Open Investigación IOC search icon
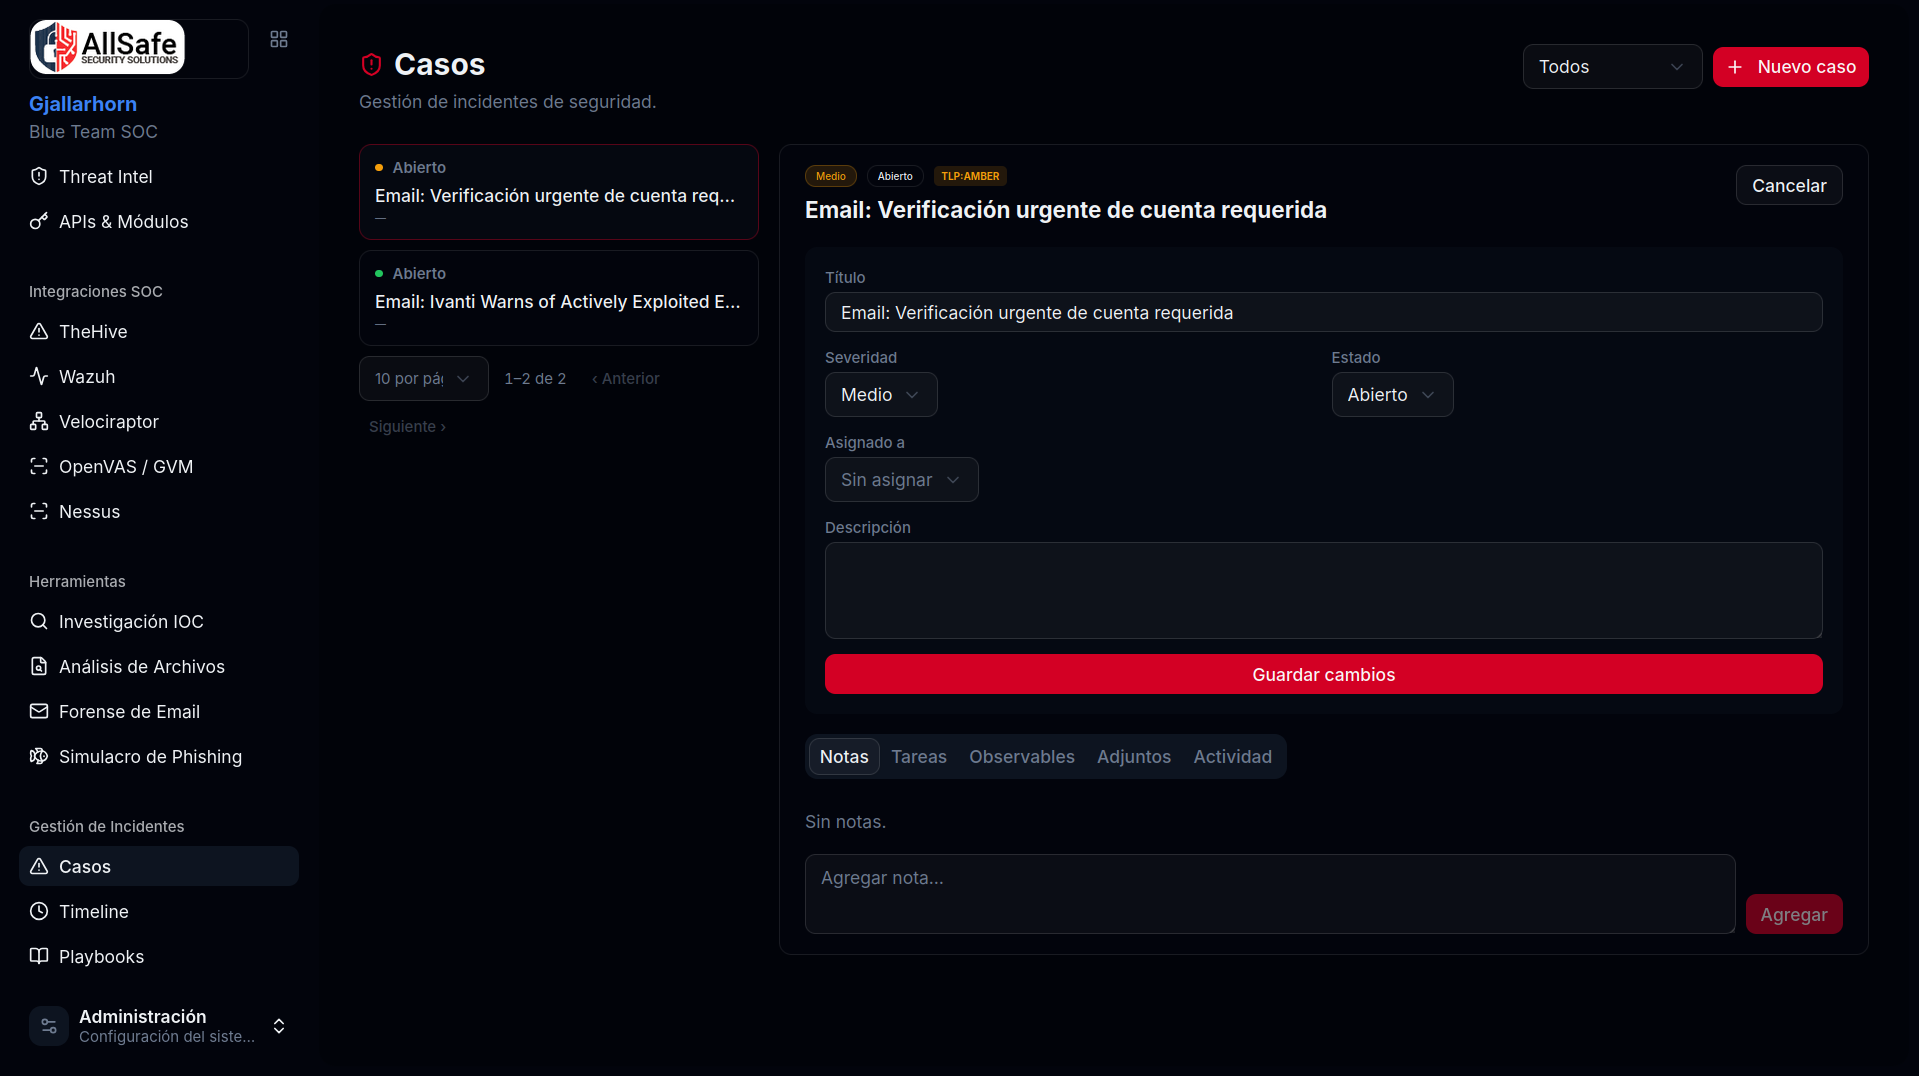This screenshot has height=1076, width=1919. click(x=39, y=621)
